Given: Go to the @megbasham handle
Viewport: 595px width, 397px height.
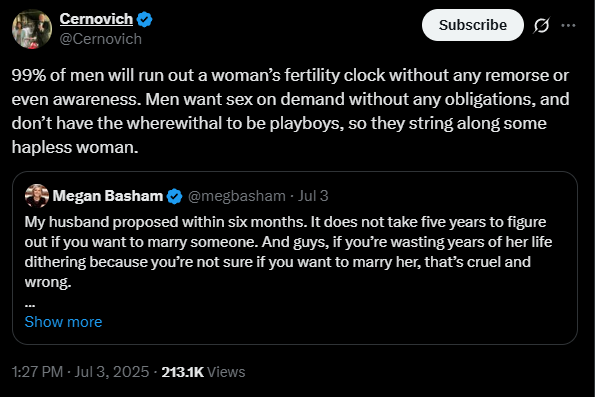Looking at the screenshot, I should coord(237,196).
